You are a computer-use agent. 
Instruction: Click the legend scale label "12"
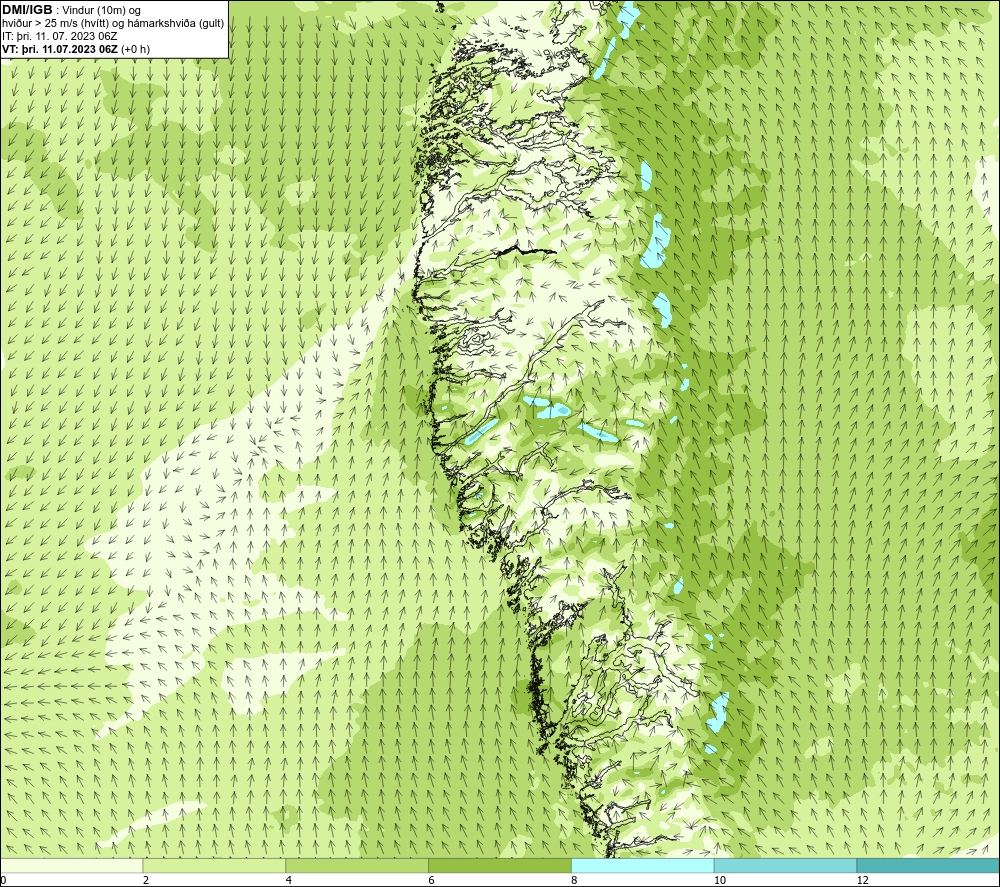[862, 881]
